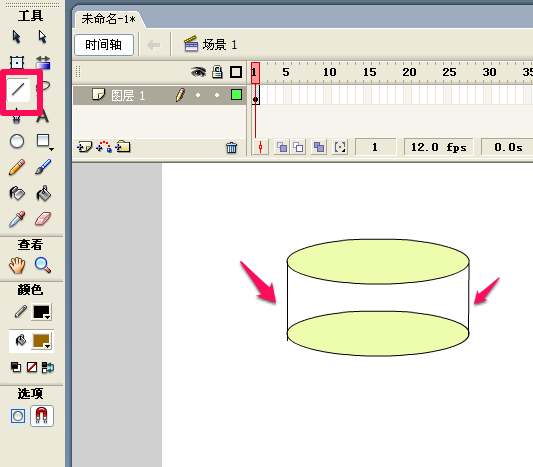Viewport: 533px width, 467px height.
Task: Toggle visibility of all layers (eye icon)
Action: pos(199,72)
